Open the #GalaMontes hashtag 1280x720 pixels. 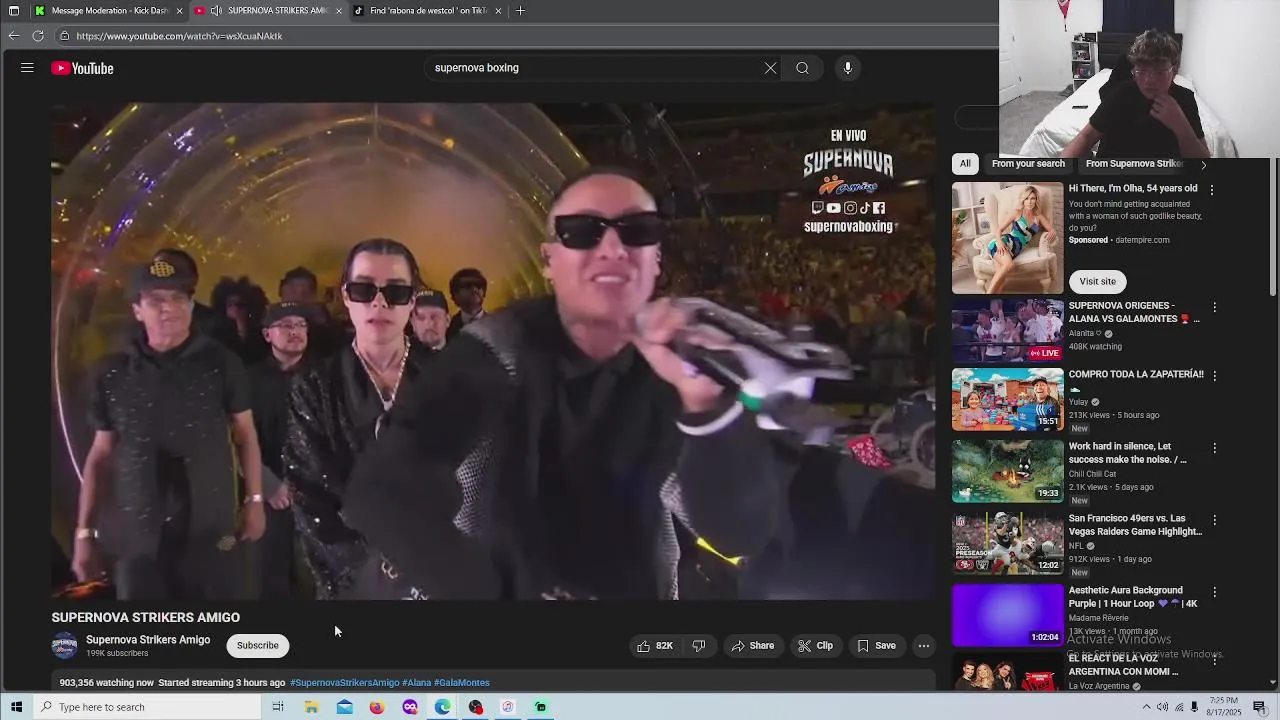click(x=461, y=683)
